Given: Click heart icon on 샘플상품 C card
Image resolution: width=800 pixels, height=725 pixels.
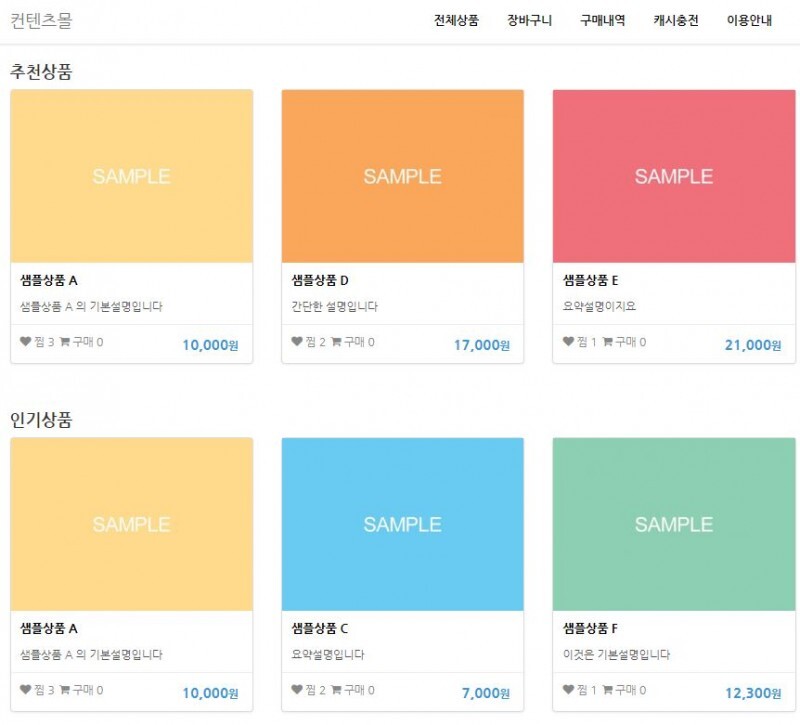Looking at the screenshot, I should 297,689.
